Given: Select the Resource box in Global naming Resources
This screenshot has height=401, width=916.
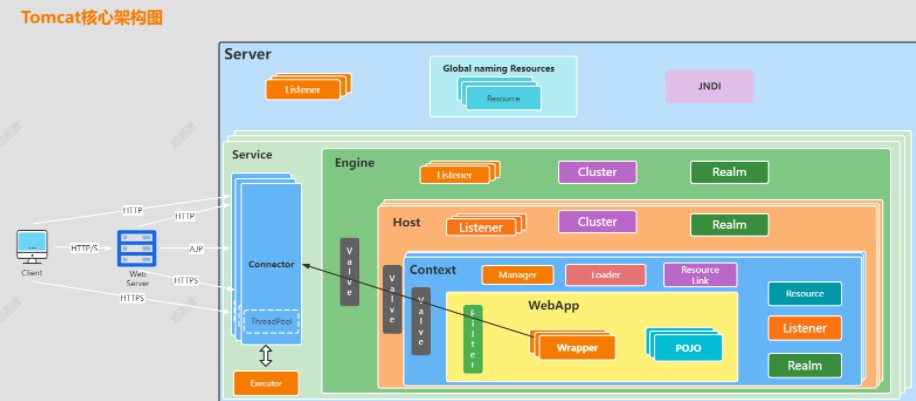Looking at the screenshot, I should pos(503,99).
